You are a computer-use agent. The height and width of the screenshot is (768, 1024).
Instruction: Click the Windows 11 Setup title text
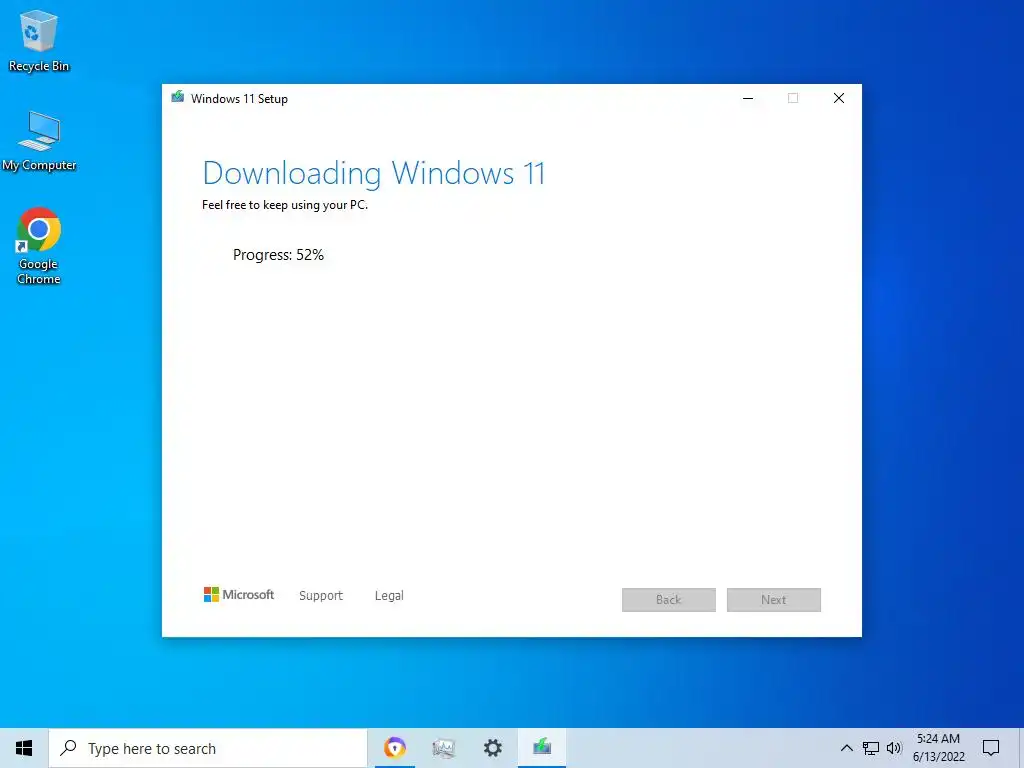tap(239, 99)
